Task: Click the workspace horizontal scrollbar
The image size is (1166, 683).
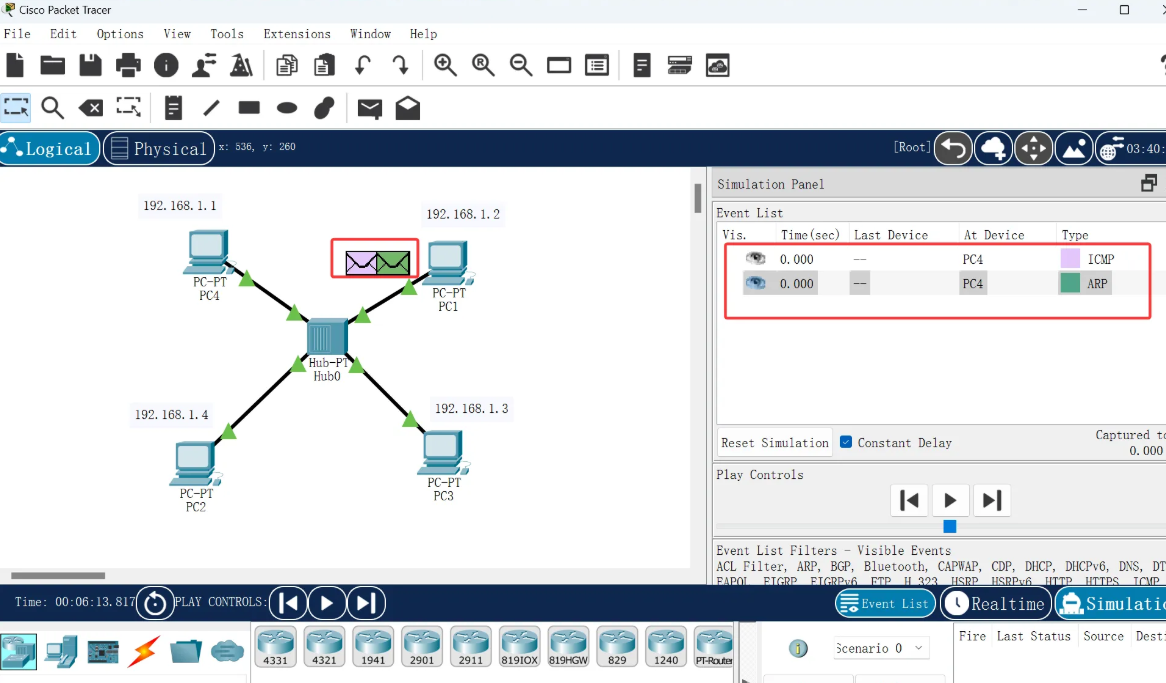Action: point(58,575)
